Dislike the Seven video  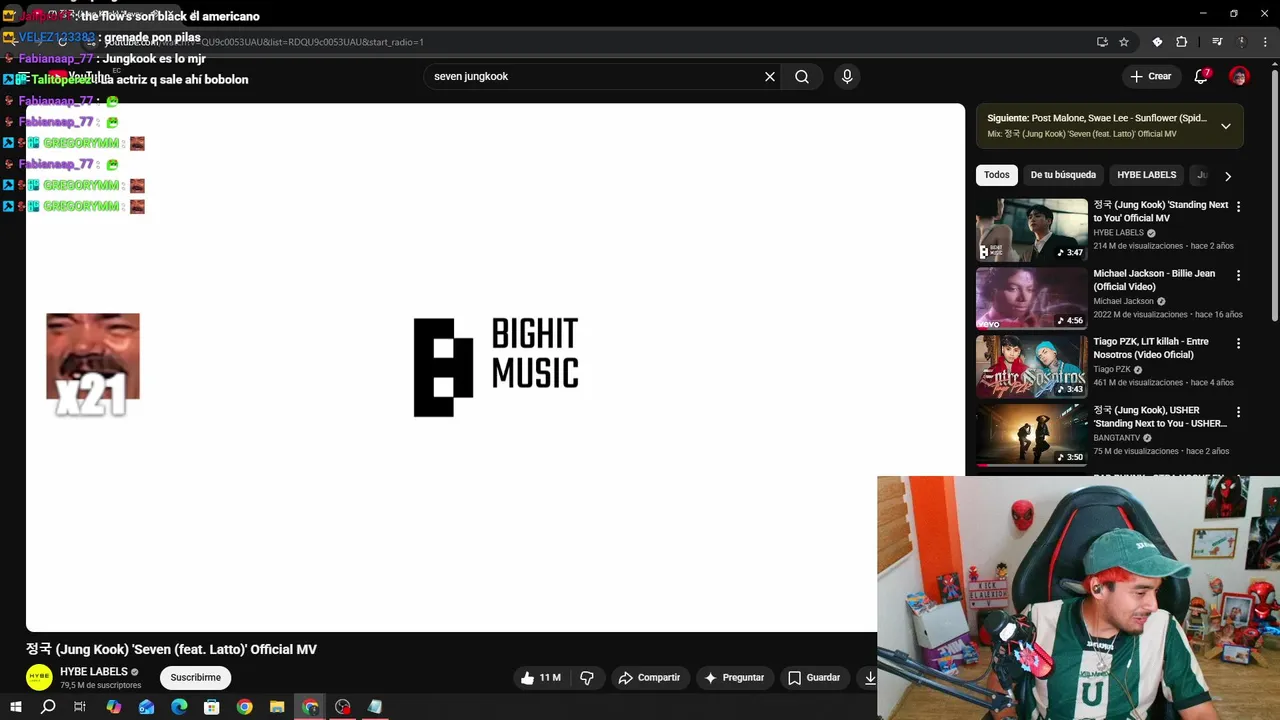pos(587,678)
